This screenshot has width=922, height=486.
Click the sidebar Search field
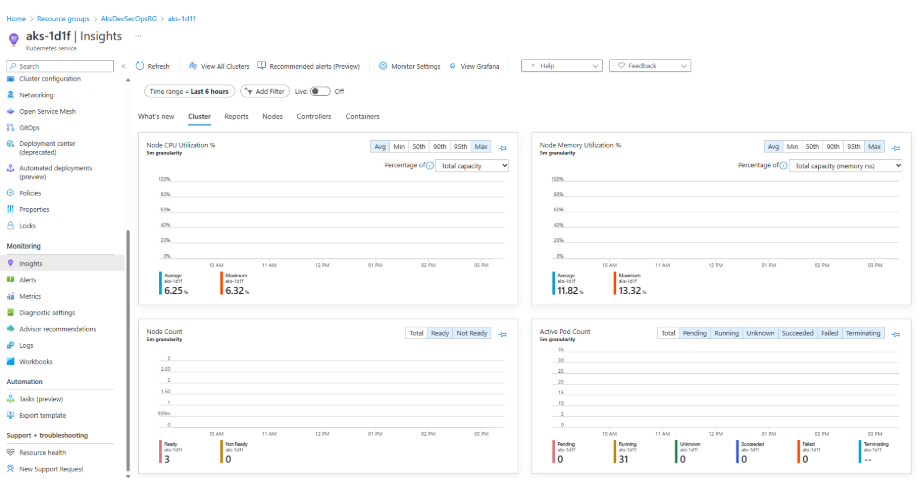click(x=60, y=66)
